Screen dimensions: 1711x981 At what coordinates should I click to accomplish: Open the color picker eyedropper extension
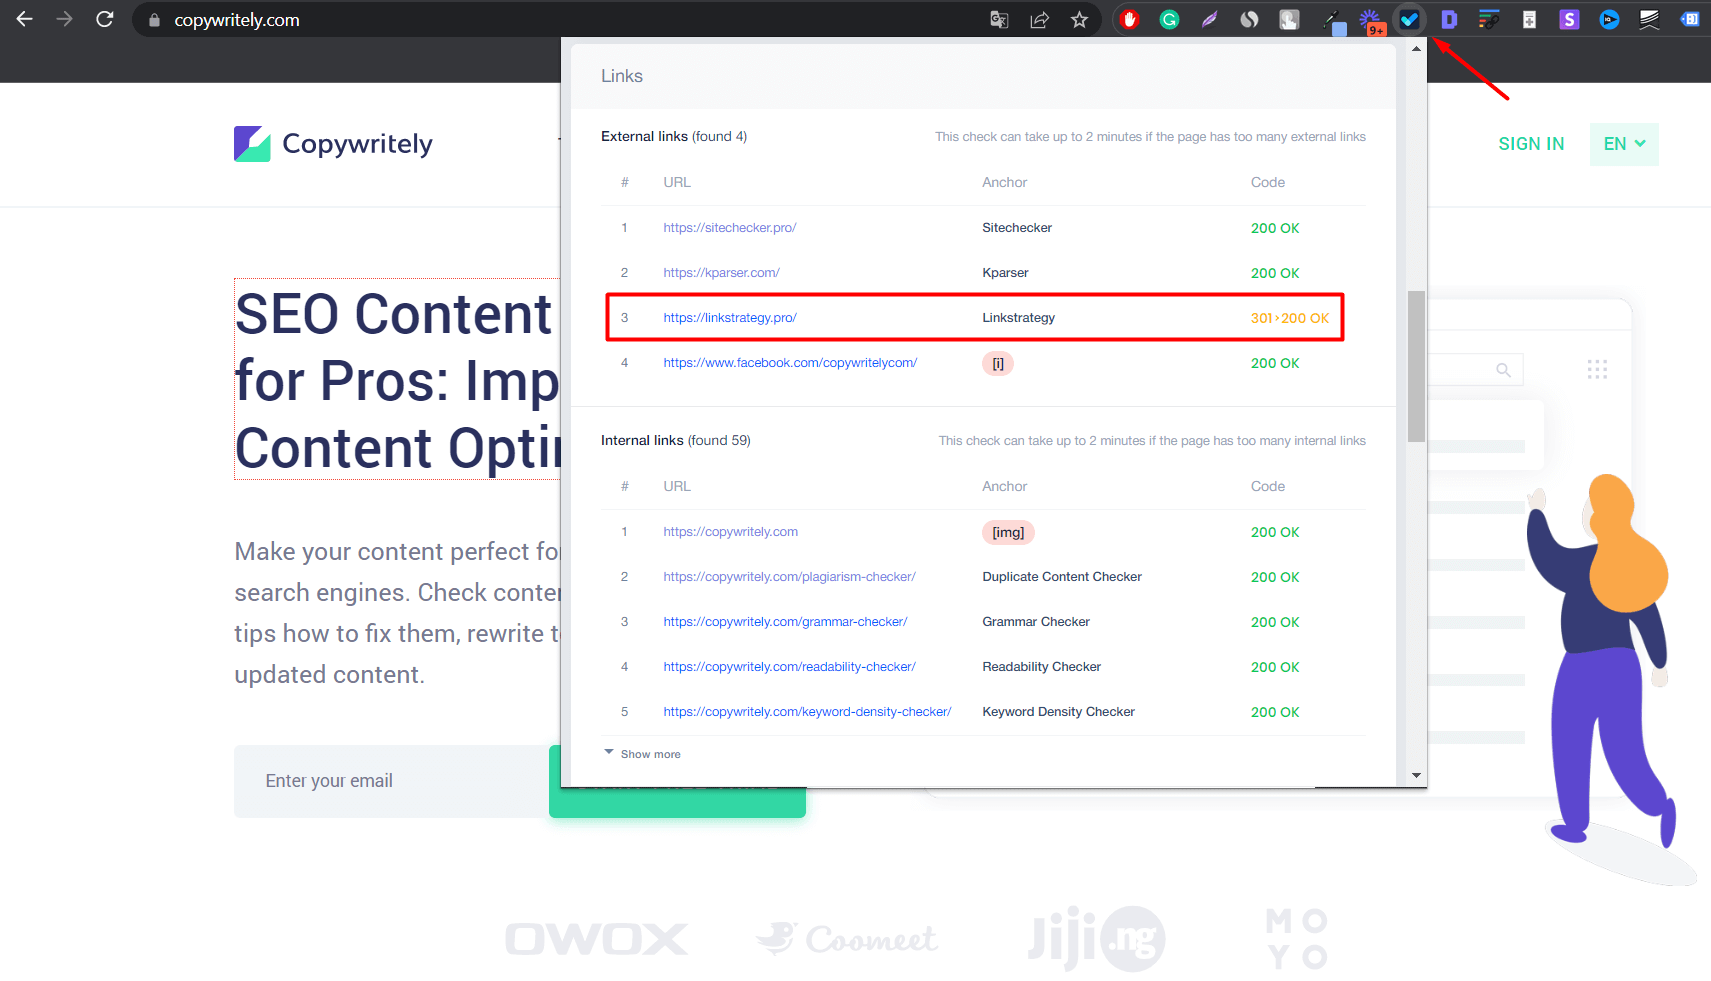point(1333,21)
